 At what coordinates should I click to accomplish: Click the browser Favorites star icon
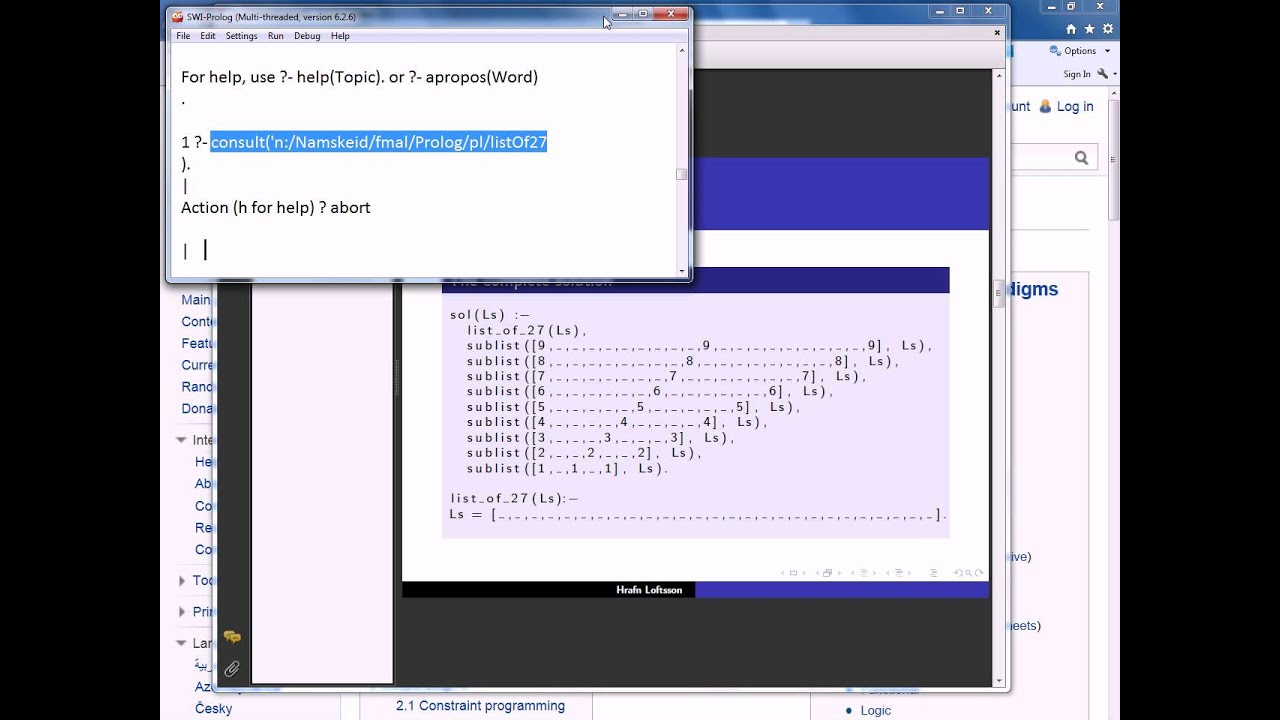(x=1089, y=29)
